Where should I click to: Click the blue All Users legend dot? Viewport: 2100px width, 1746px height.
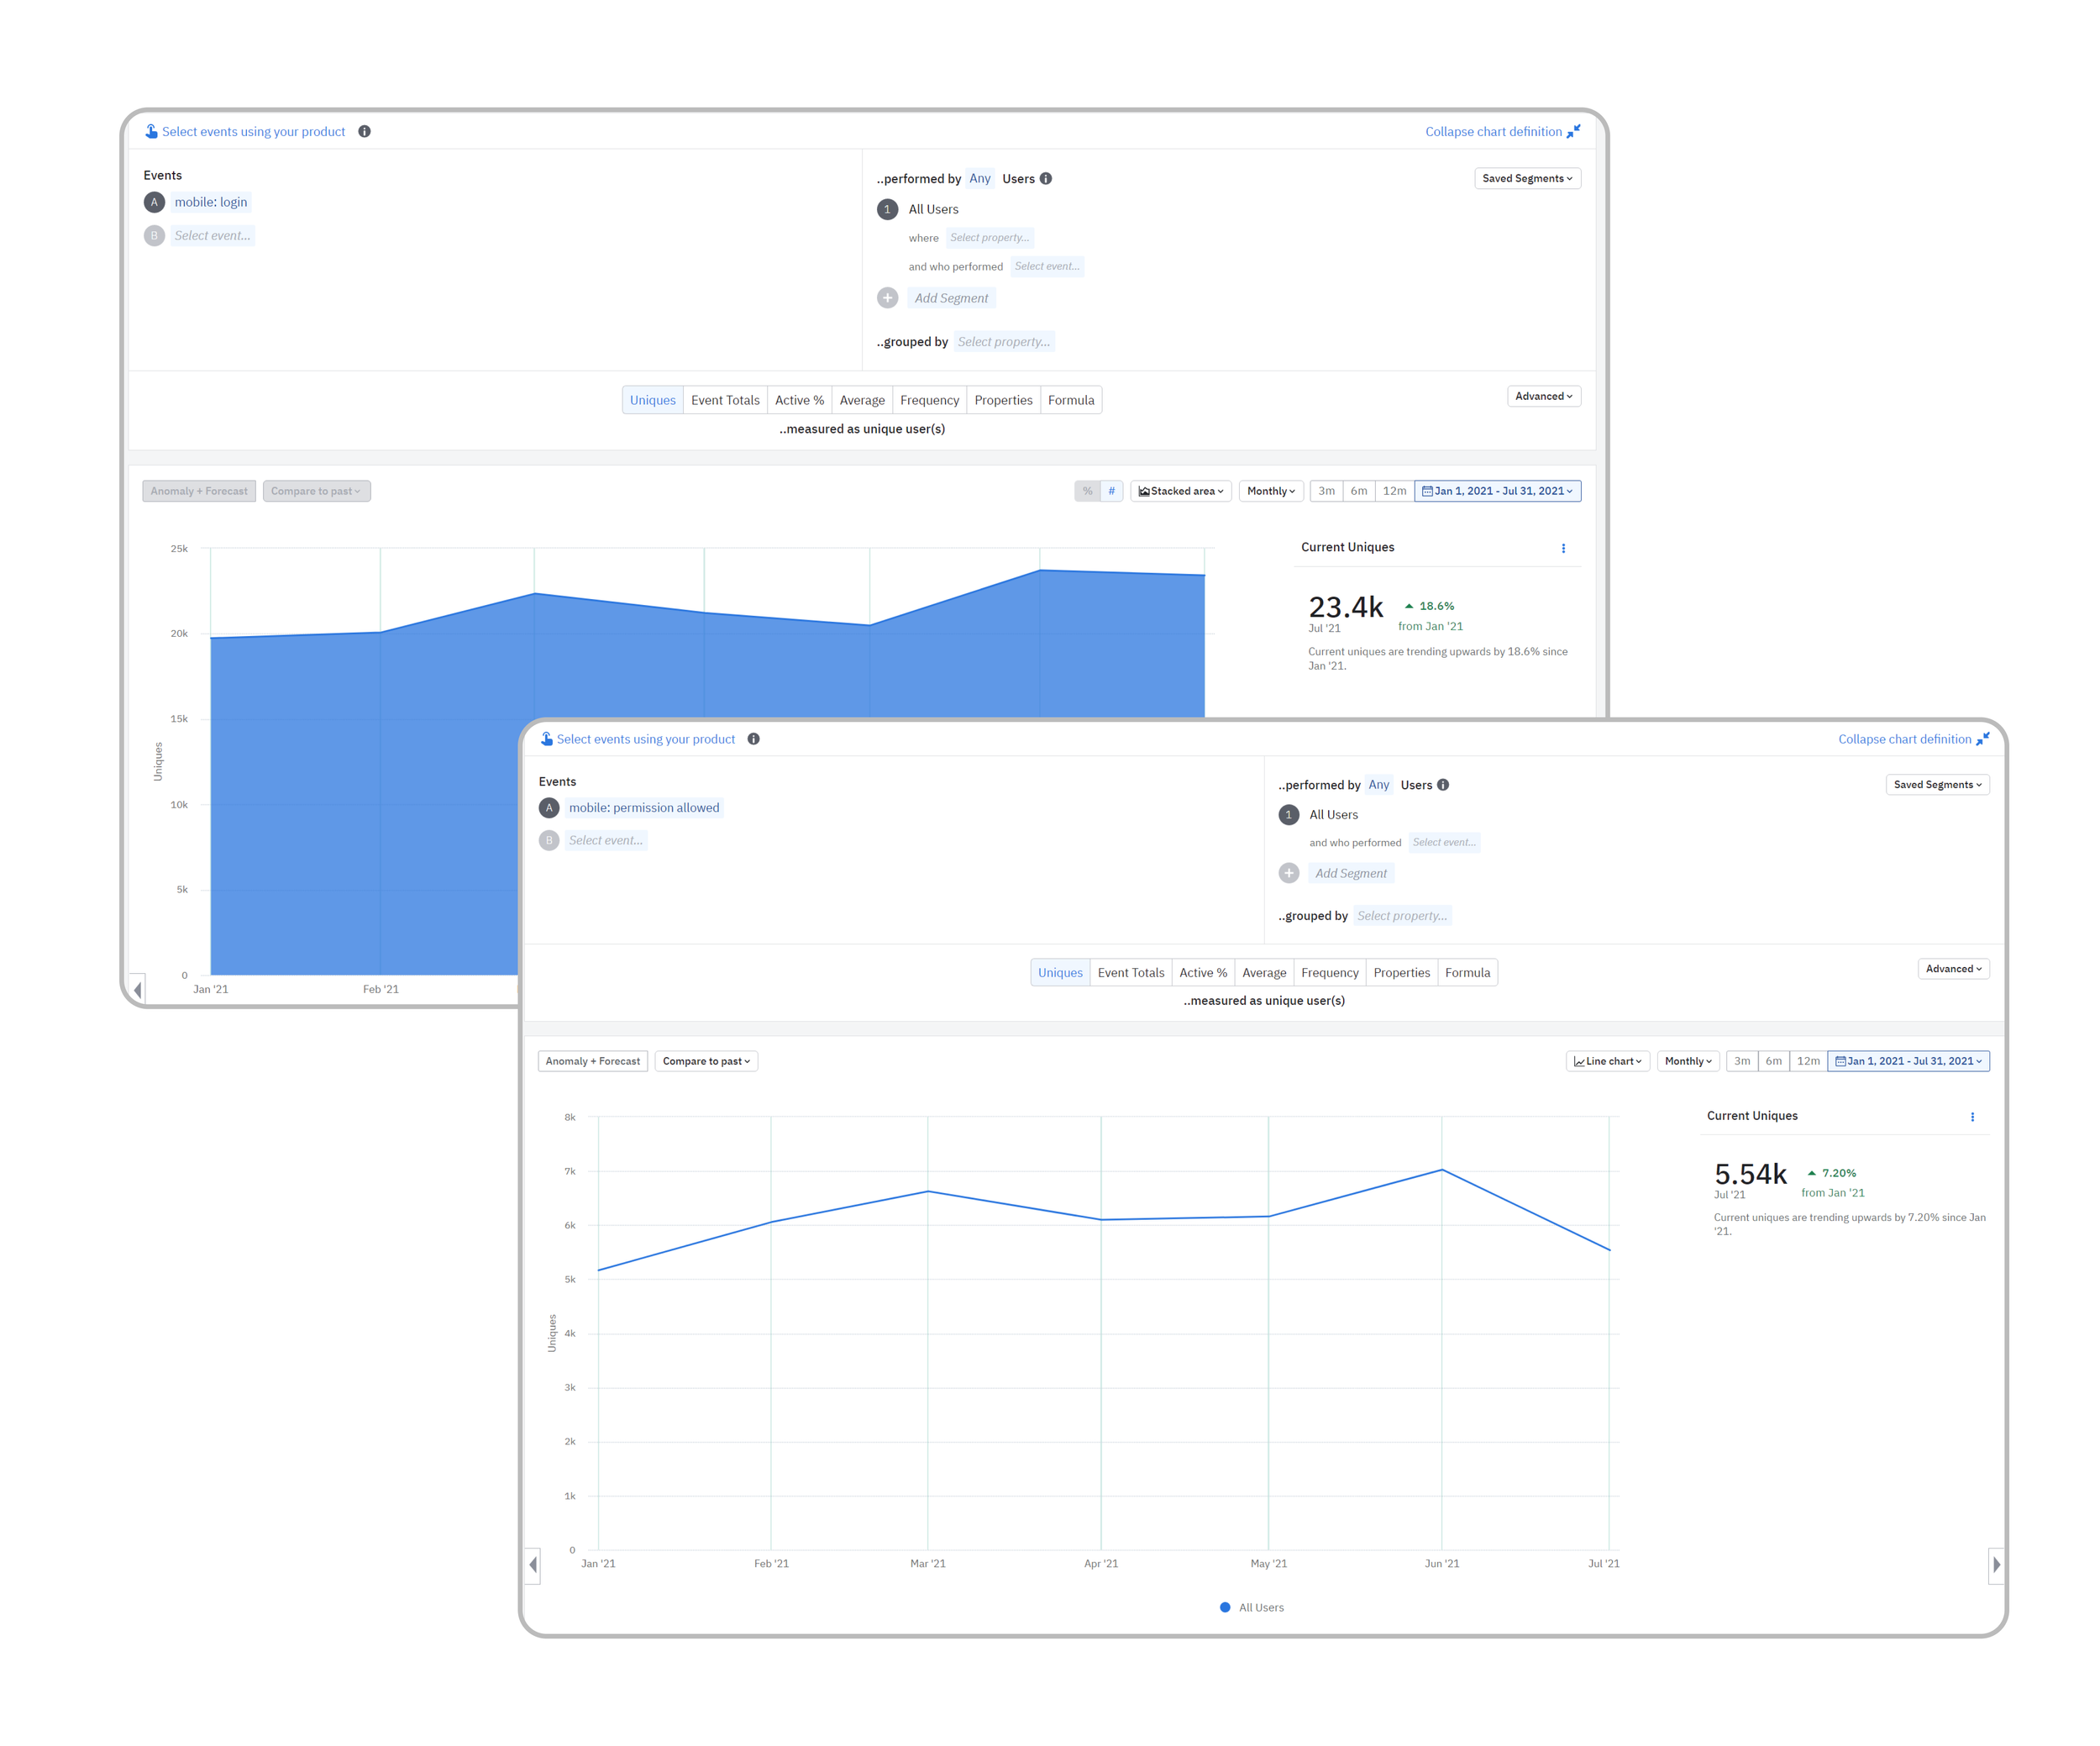pyautogui.click(x=1225, y=1607)
